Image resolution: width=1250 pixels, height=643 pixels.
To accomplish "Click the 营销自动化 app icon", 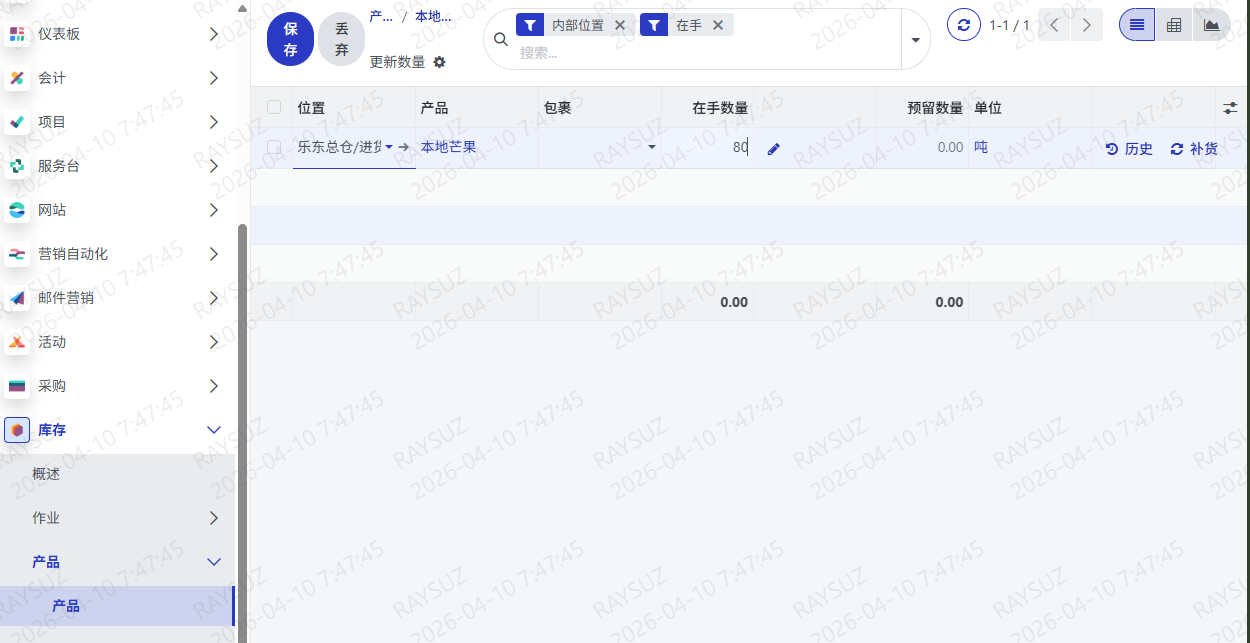I will click(x=17, y=254).
